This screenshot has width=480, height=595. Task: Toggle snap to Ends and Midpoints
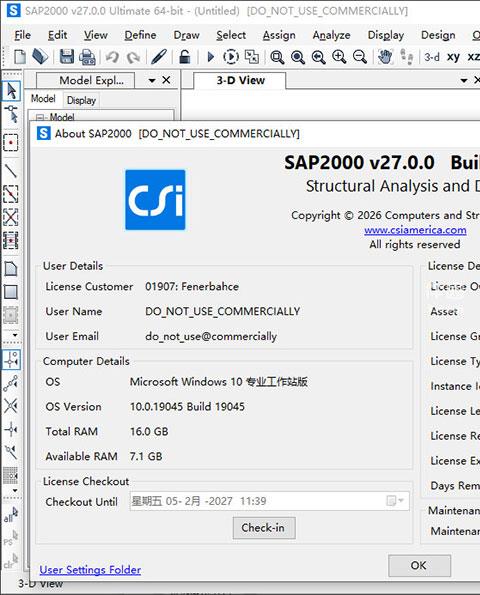(11, 383)
